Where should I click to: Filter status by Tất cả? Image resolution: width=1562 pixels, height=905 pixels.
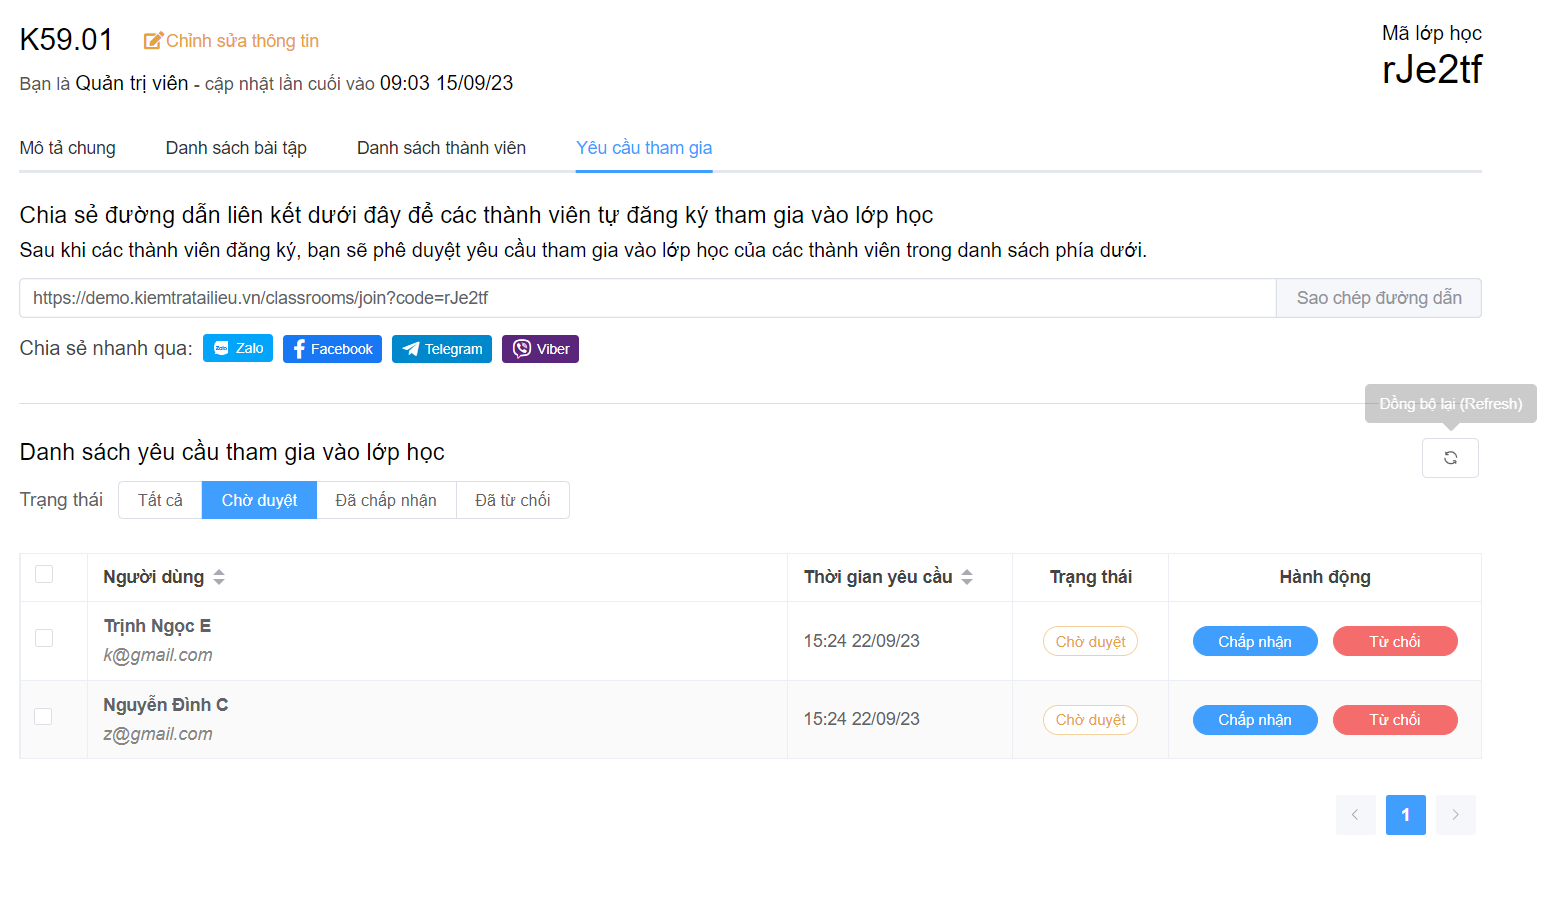coord(160,500)
